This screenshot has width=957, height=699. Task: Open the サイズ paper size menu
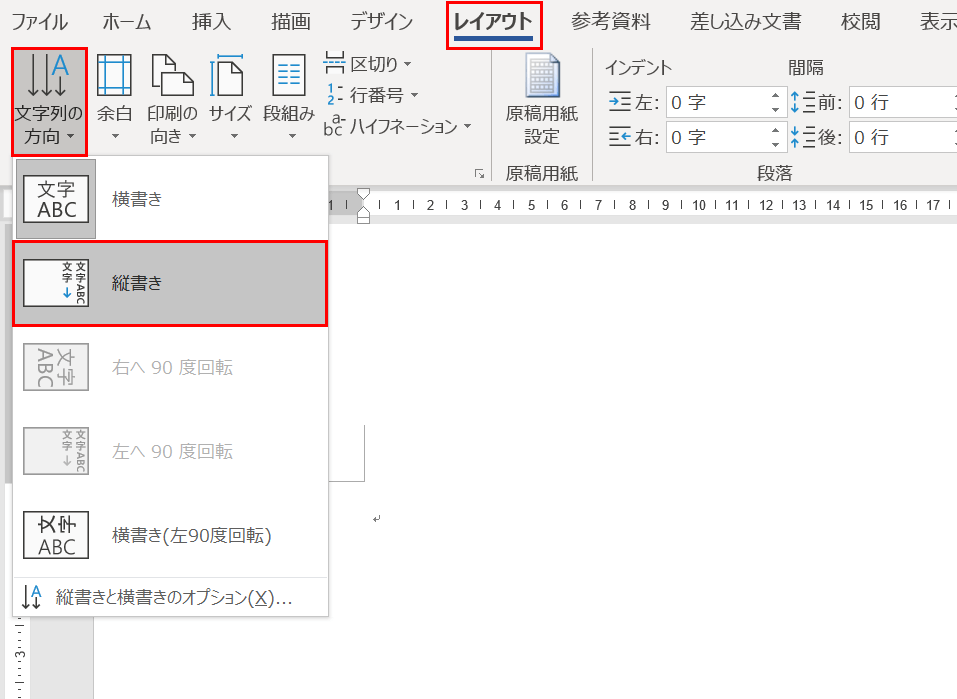pyautogui.click(x=229, y=99)
